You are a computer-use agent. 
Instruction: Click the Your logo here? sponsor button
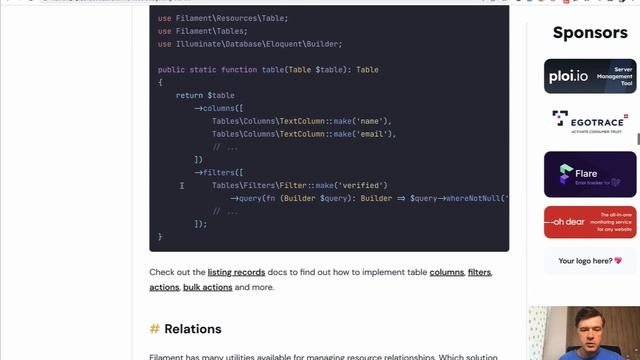590,260
